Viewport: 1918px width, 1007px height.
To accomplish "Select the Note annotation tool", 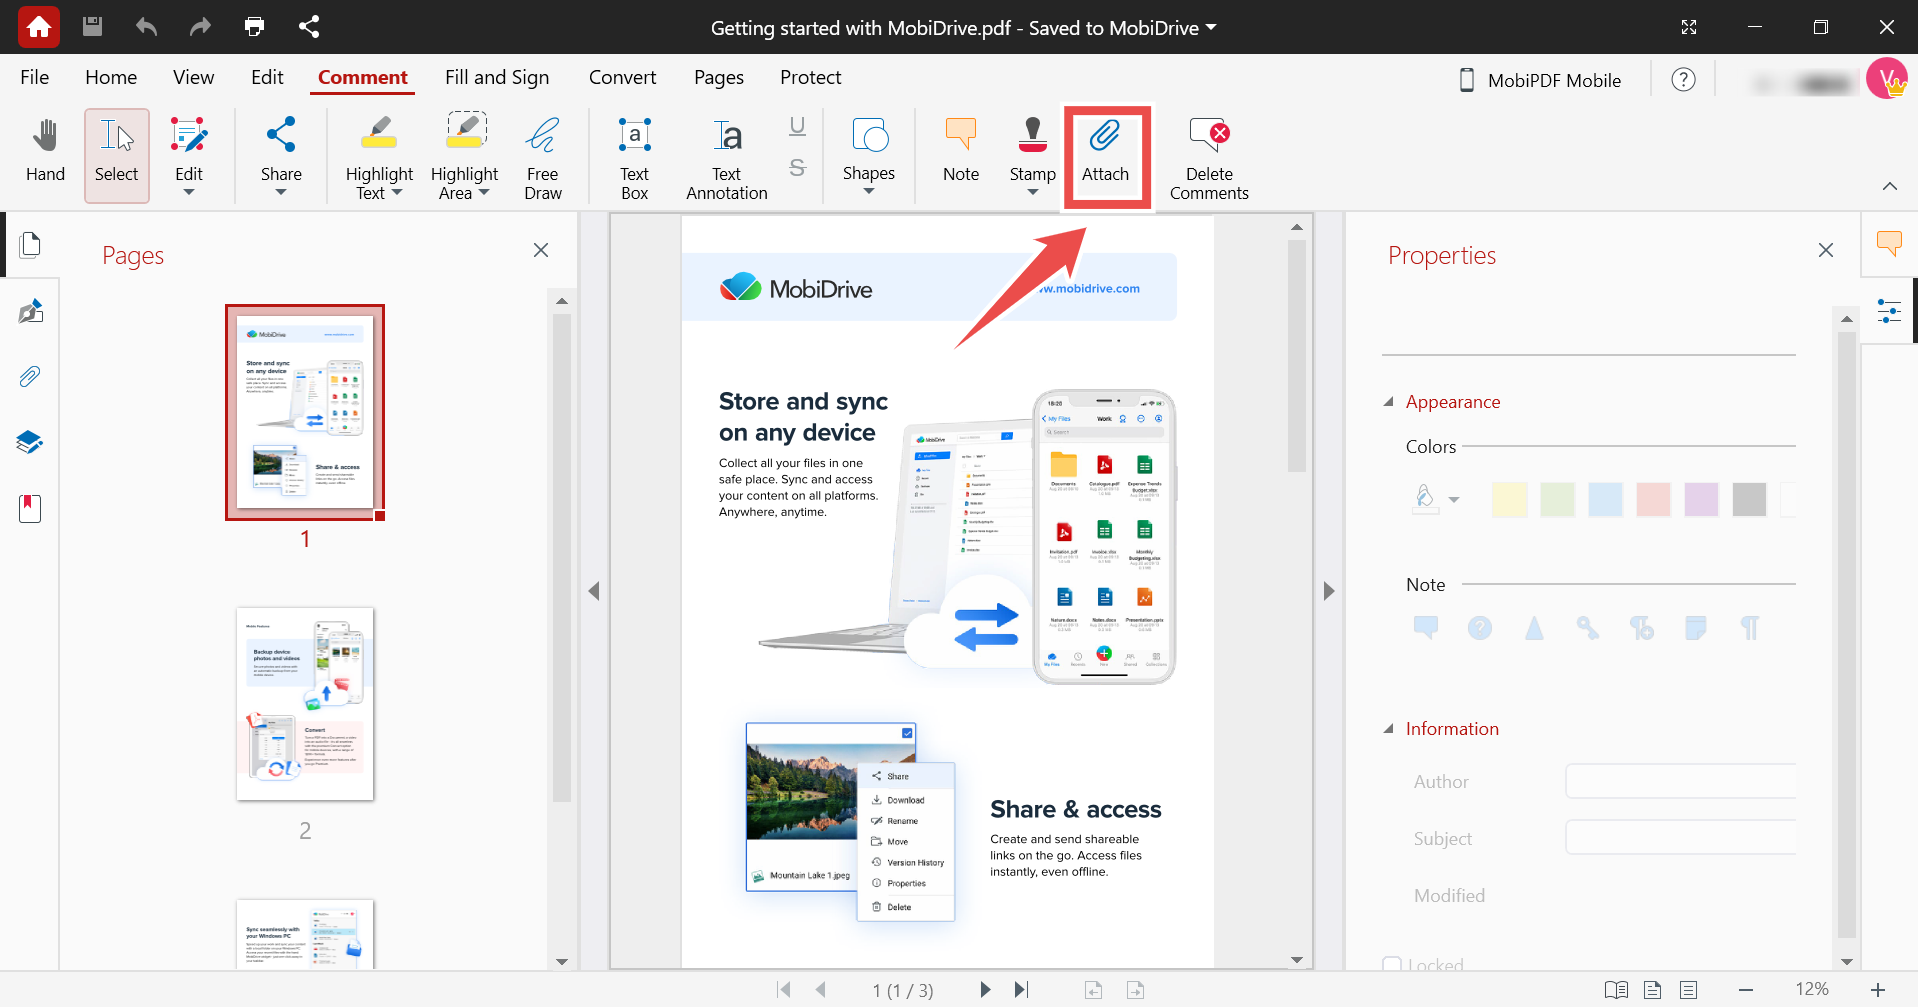I will 959,152.
